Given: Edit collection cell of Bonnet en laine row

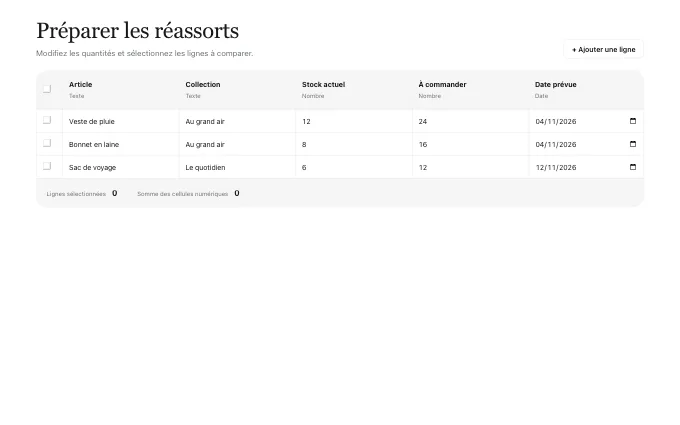Looking at the screenshot, I should [x=237, y=144].
